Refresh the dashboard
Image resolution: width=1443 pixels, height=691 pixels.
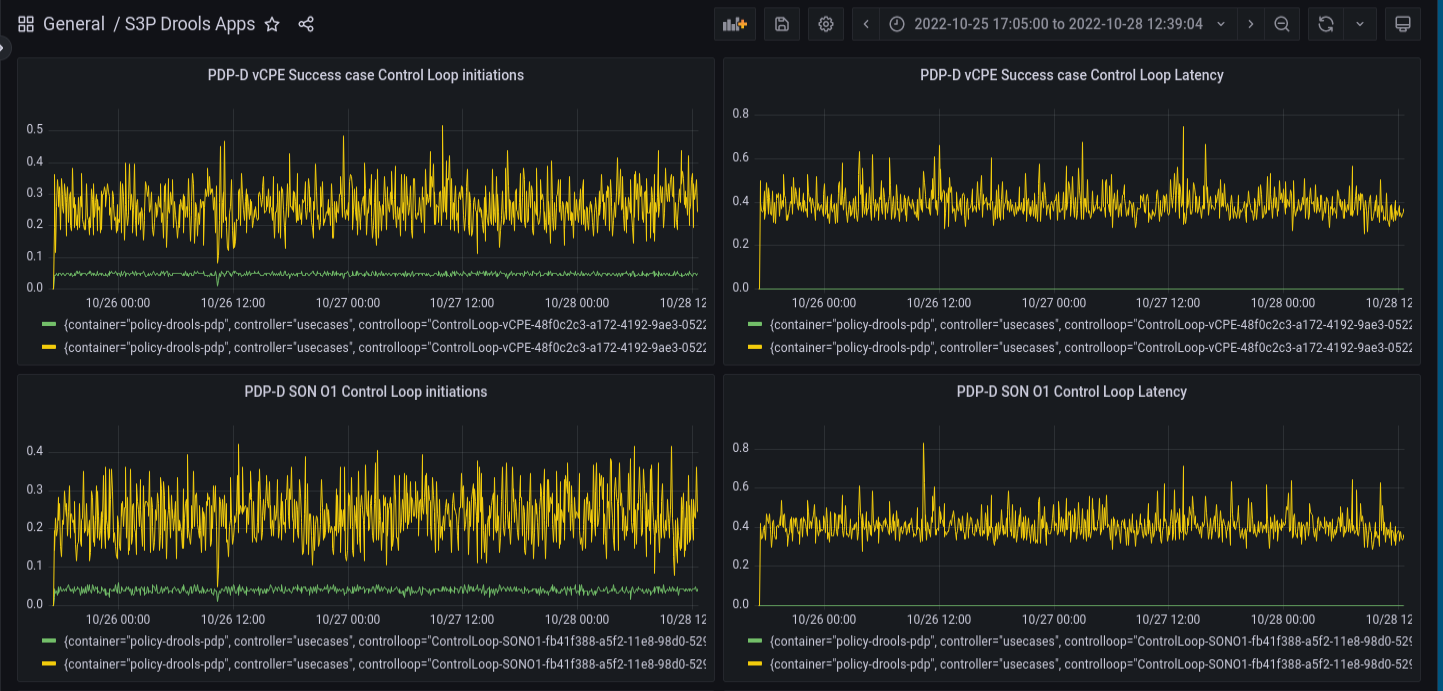(1326, 24)
